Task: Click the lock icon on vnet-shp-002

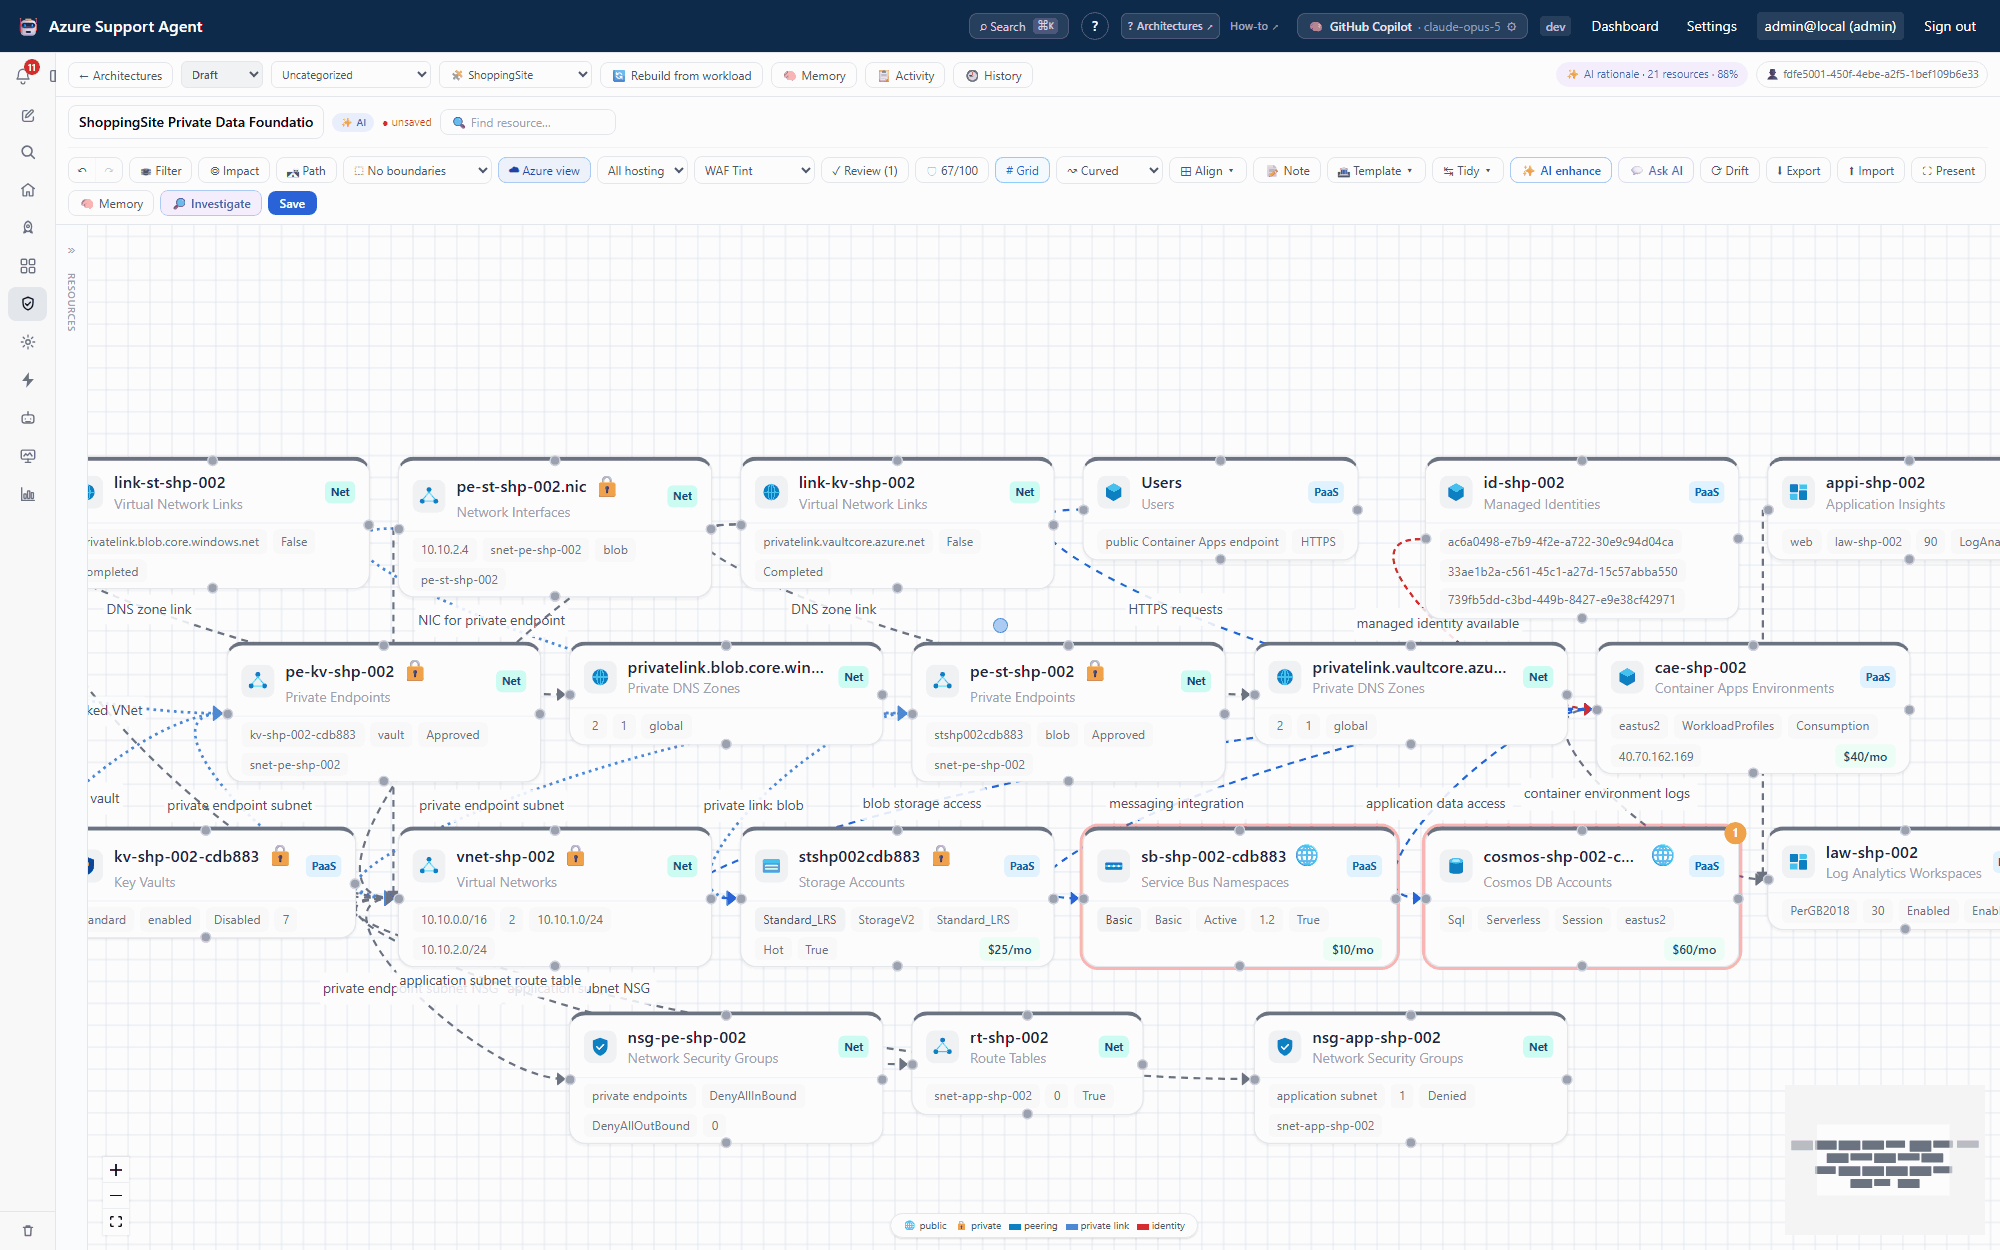Action: pyautogui.click(x=575, y=856)
